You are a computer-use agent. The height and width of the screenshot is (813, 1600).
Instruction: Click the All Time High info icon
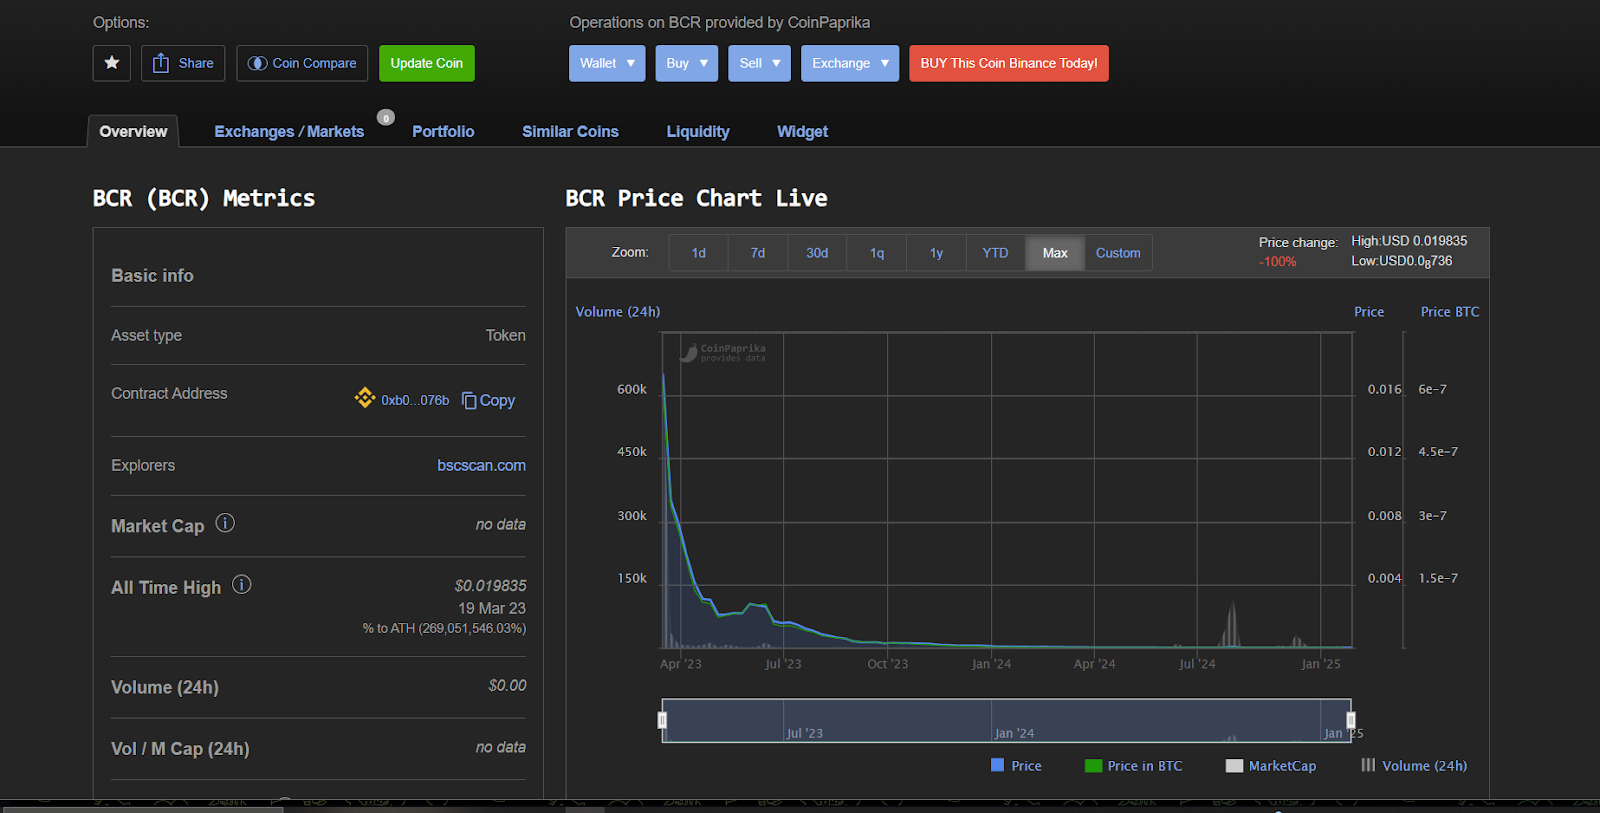pyautogui.click(x=242, y=585)
